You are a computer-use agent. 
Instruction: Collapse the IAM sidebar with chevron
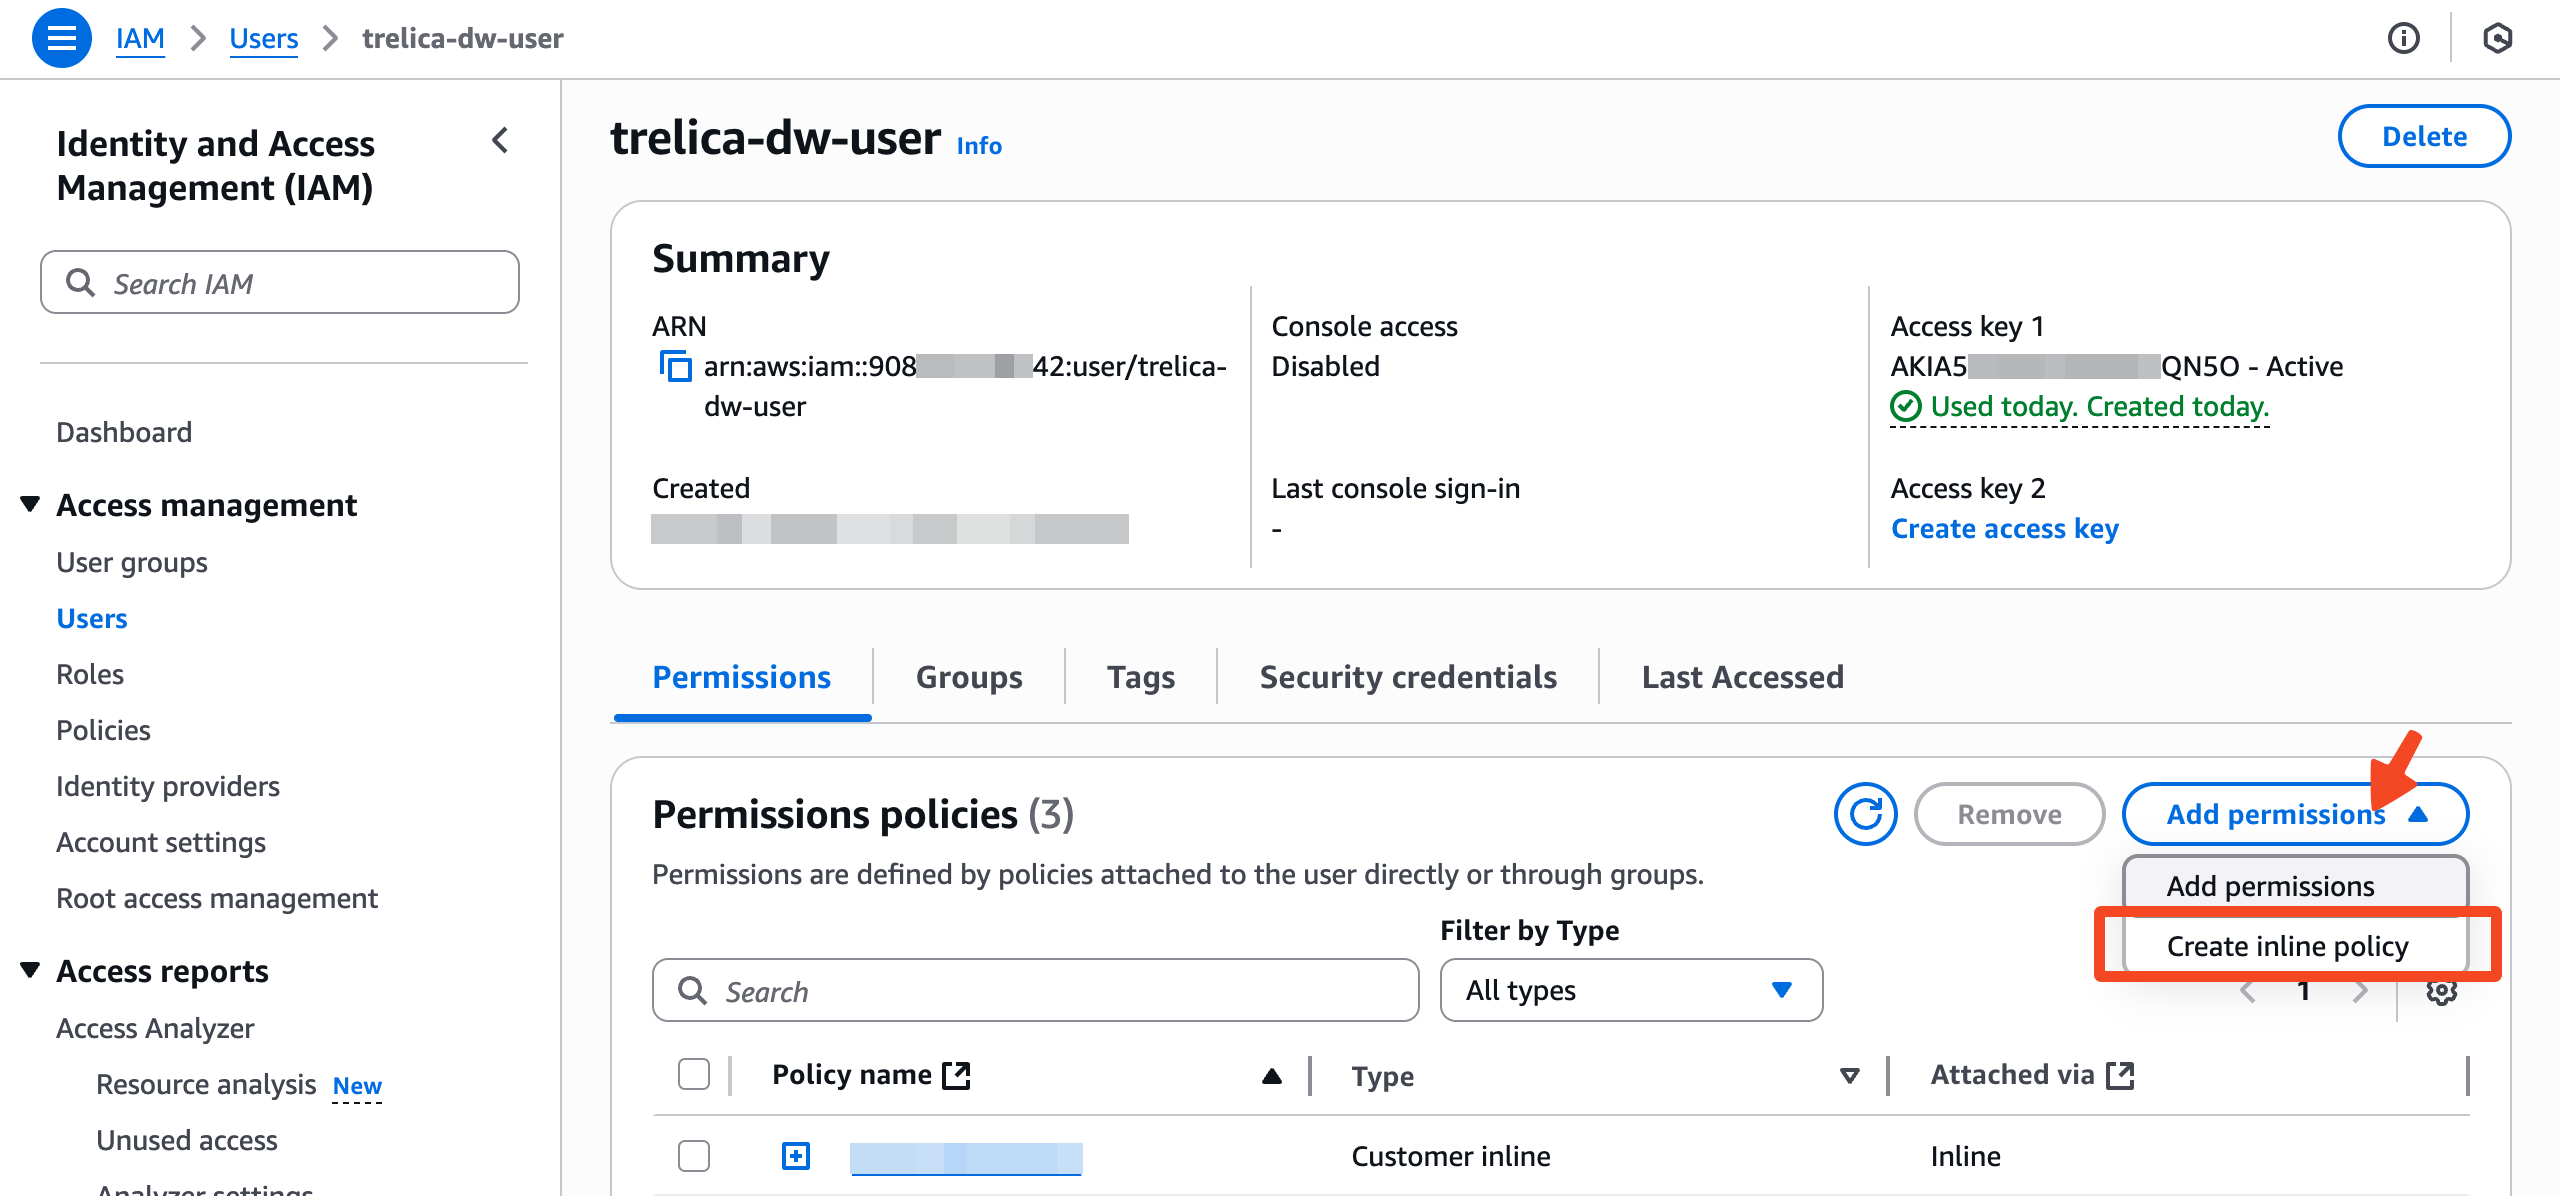[501, 141]
